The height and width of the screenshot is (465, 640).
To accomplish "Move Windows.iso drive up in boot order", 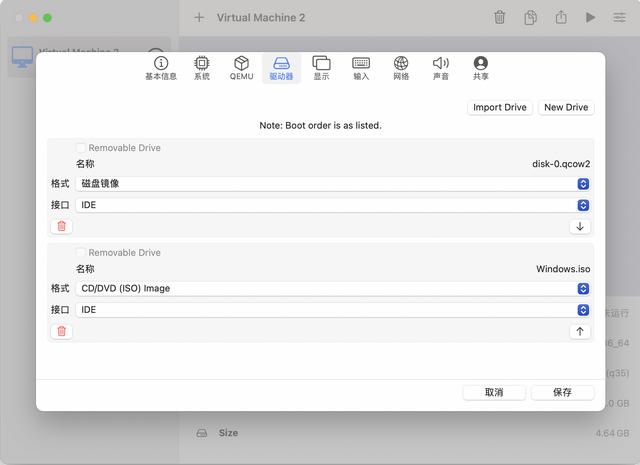I will [x=580, y=331].
